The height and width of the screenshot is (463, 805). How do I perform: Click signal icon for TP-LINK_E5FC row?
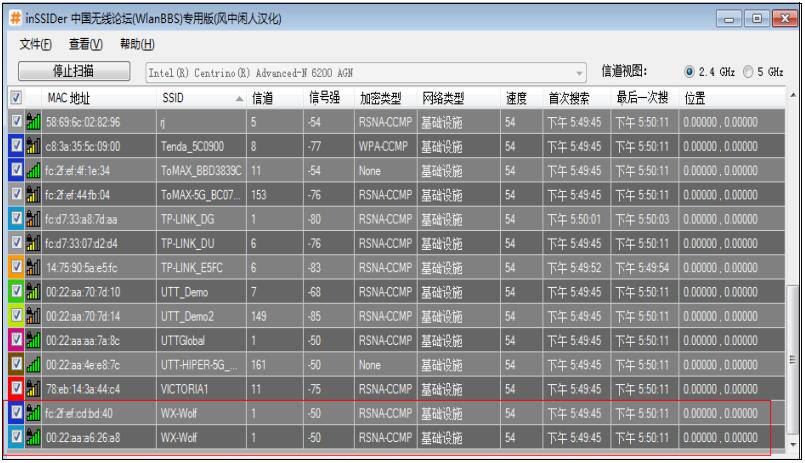[x=33, y=267]
